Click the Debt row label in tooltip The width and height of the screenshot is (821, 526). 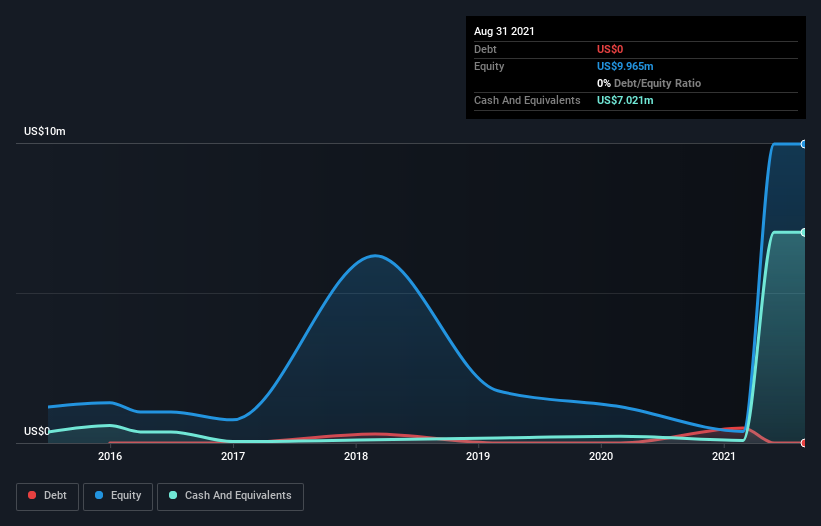(485, 49)
